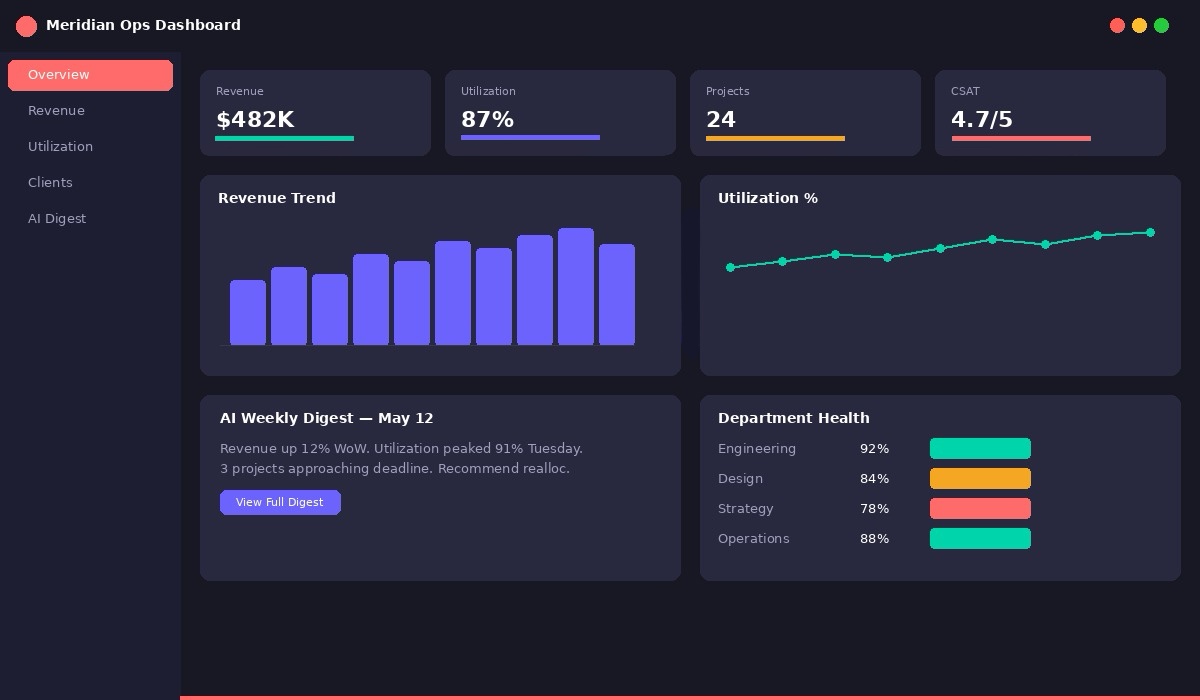Click the Operations department label
Viewport: 1200px width, 700px height.
coord(754,539)
